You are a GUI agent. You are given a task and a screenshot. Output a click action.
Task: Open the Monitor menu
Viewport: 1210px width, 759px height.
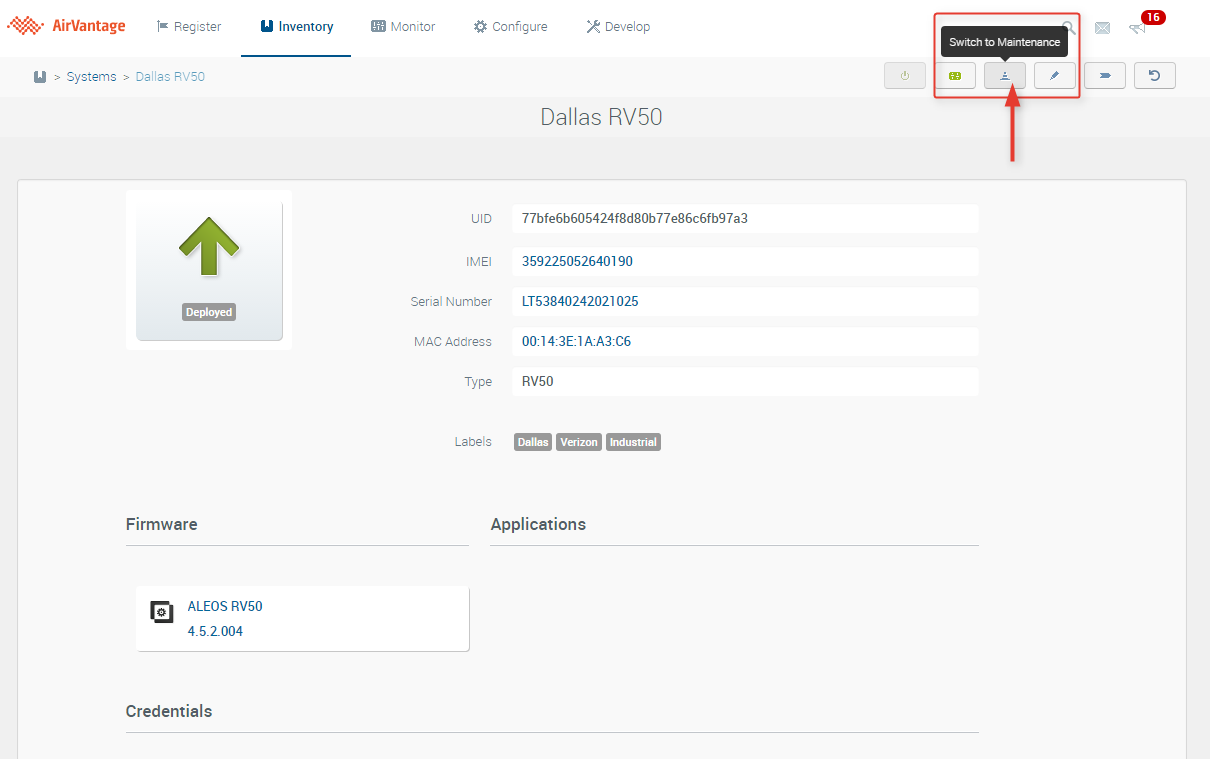[403, 27]
